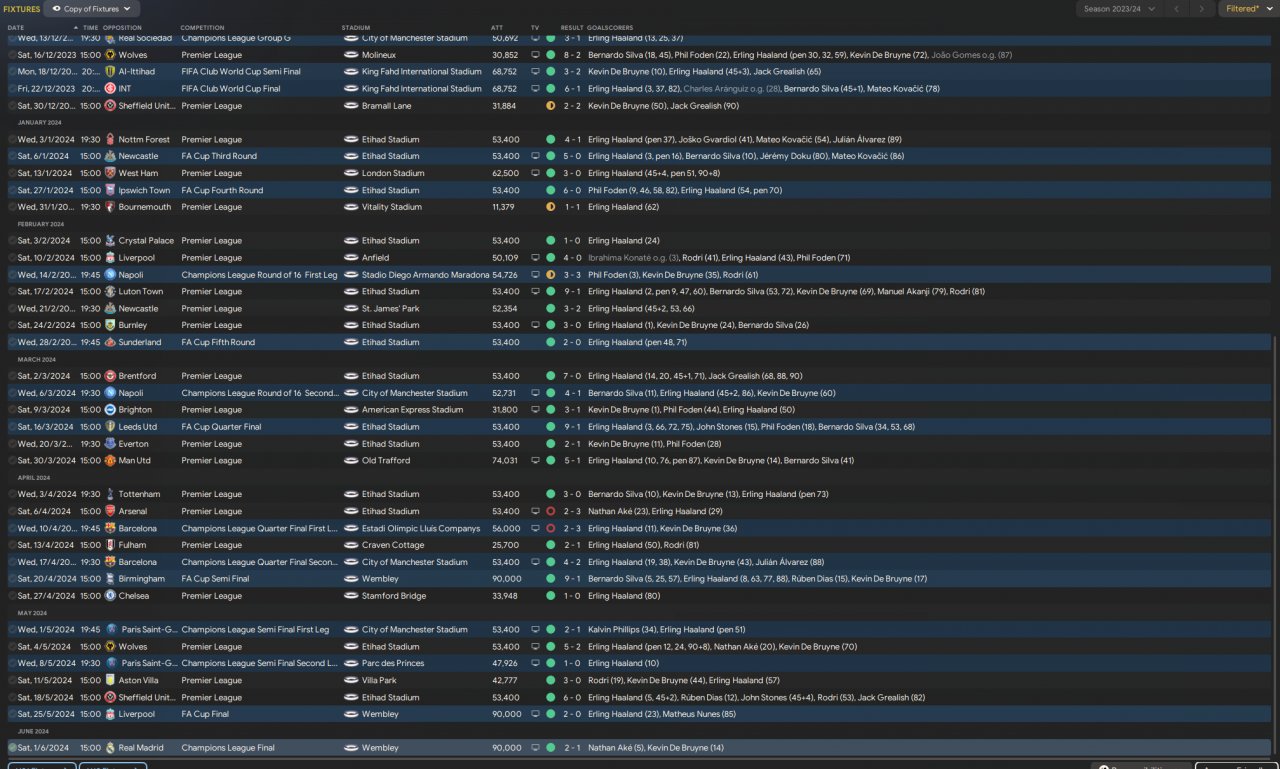Toggle the Real Madrid final row checkbox
The height and width of the screenshot is (769, 1280).
click(x=12, y=748)
